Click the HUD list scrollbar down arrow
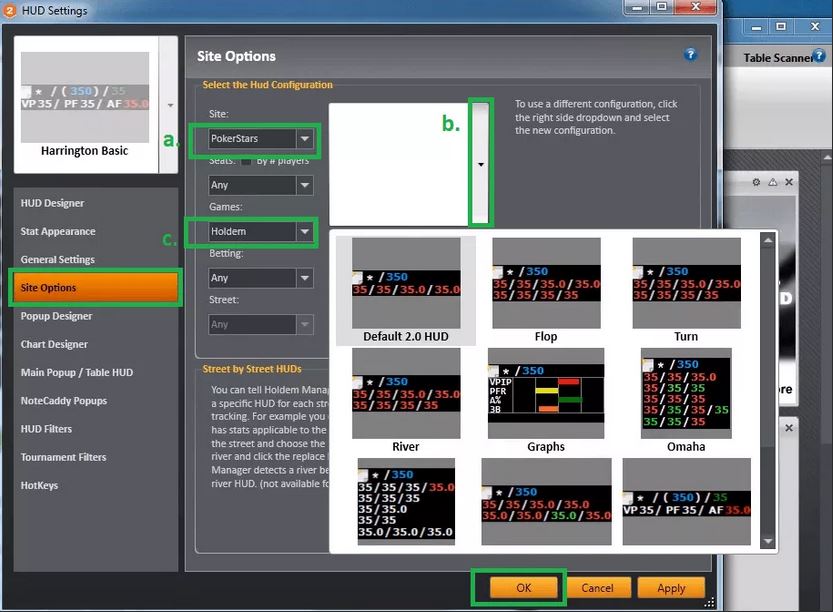Image resolution: width=833 pixels, height=612 pixels. click(x=768, y=541)
